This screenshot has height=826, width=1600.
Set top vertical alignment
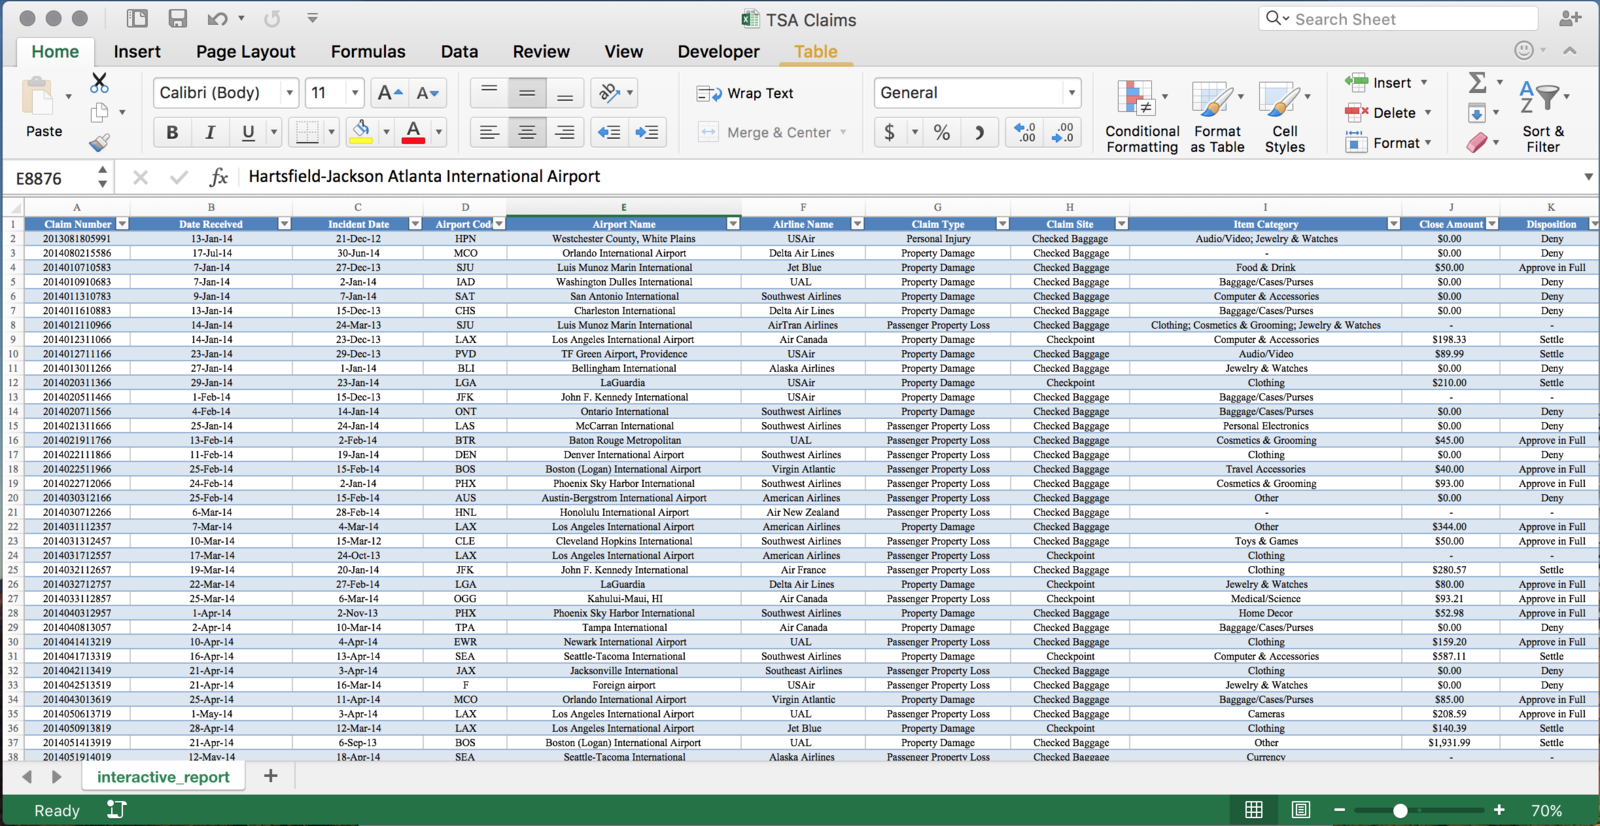(489, 93)
